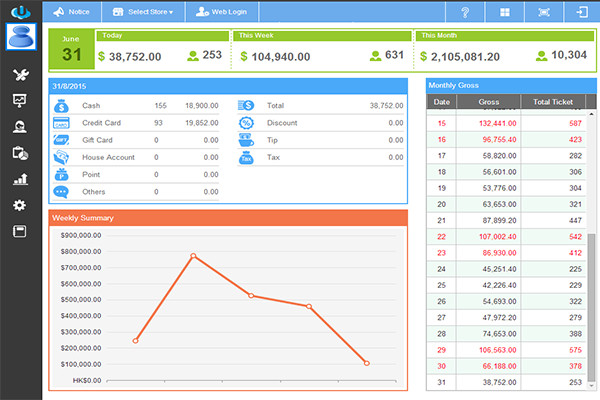Click the logout exit icon
The height and width of the screenshot is (400, 600).
[581, 13]
